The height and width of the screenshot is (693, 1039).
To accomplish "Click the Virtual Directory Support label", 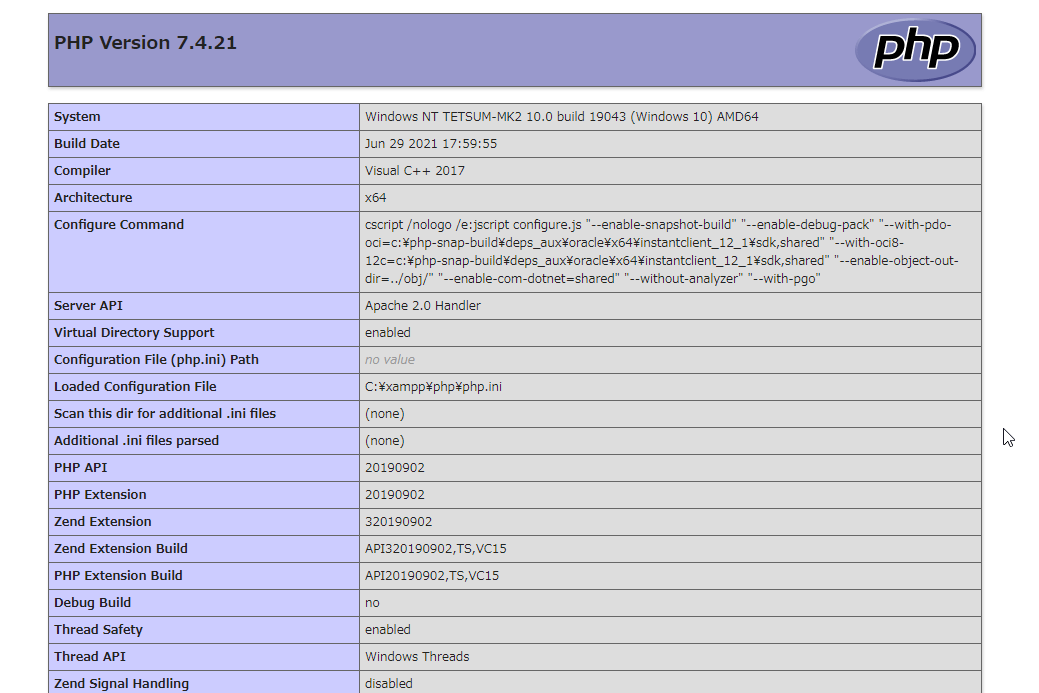I will 134,333.
